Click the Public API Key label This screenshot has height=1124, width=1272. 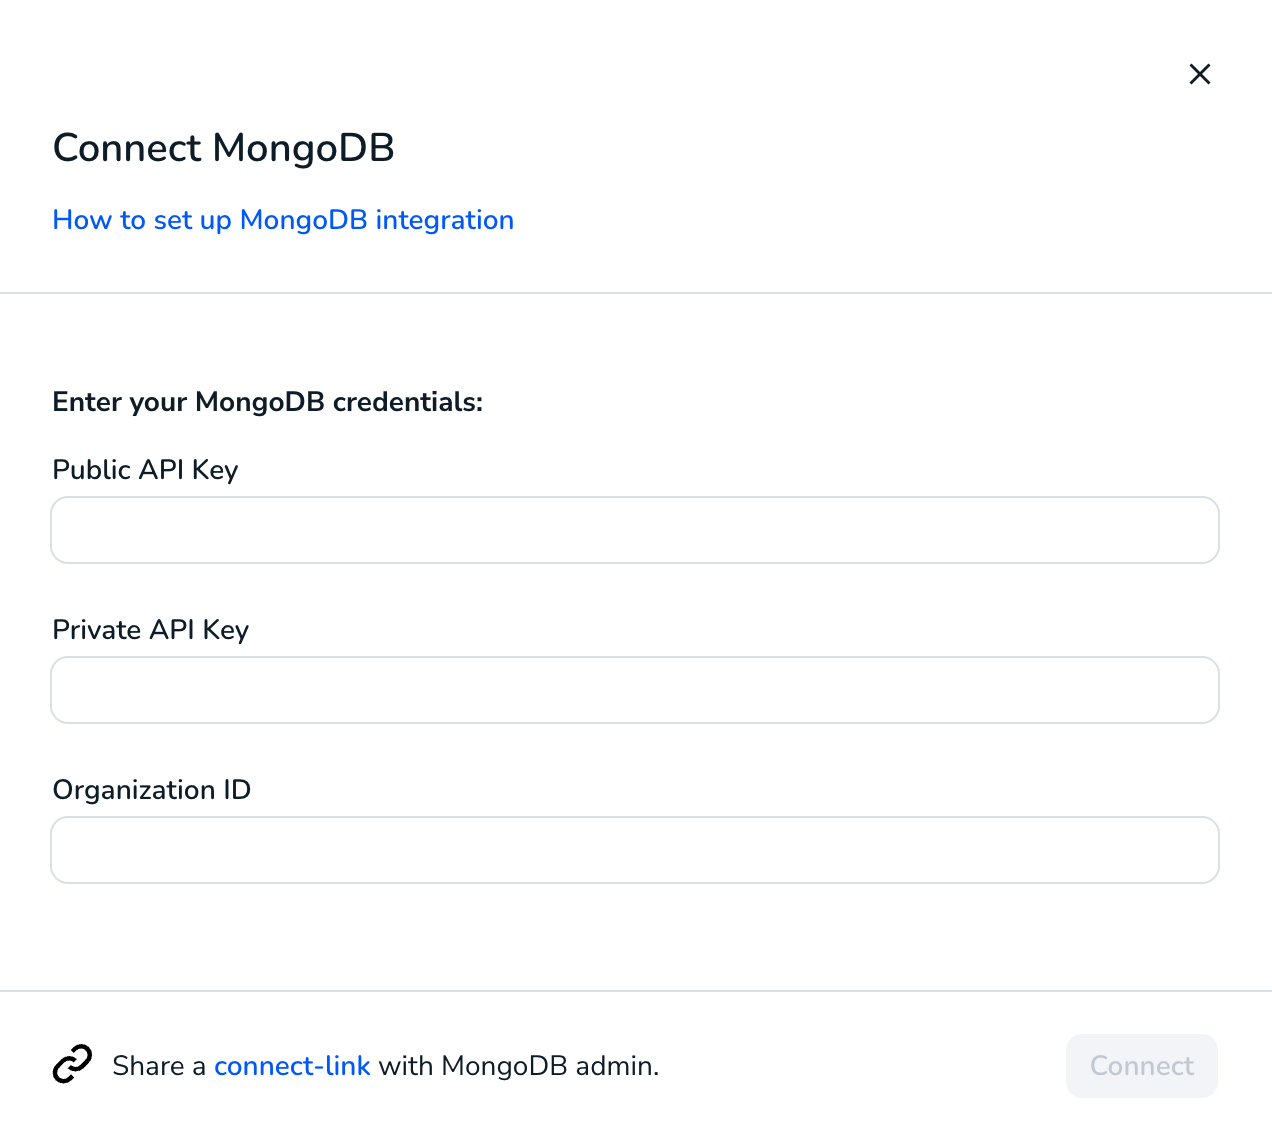(145, 470)
